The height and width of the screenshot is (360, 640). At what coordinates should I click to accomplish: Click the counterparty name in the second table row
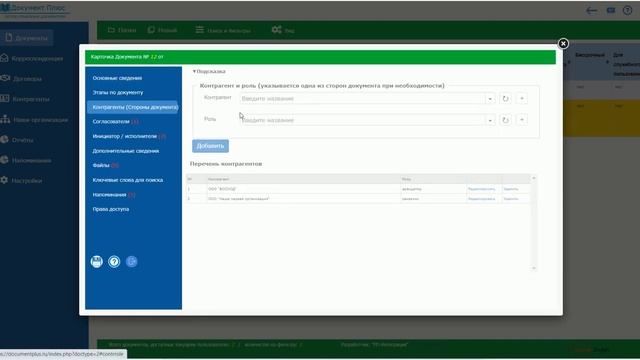click(x=239, y=199)
